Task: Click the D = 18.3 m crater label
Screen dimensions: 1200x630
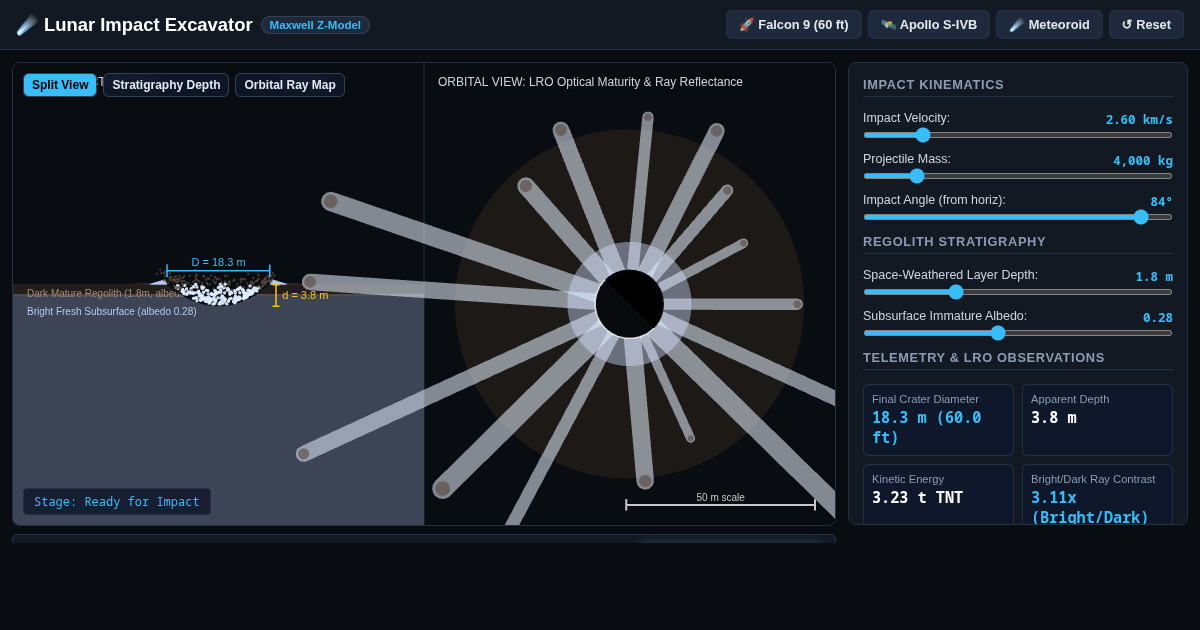Action: pyautogui.click(x=218, y=262)
